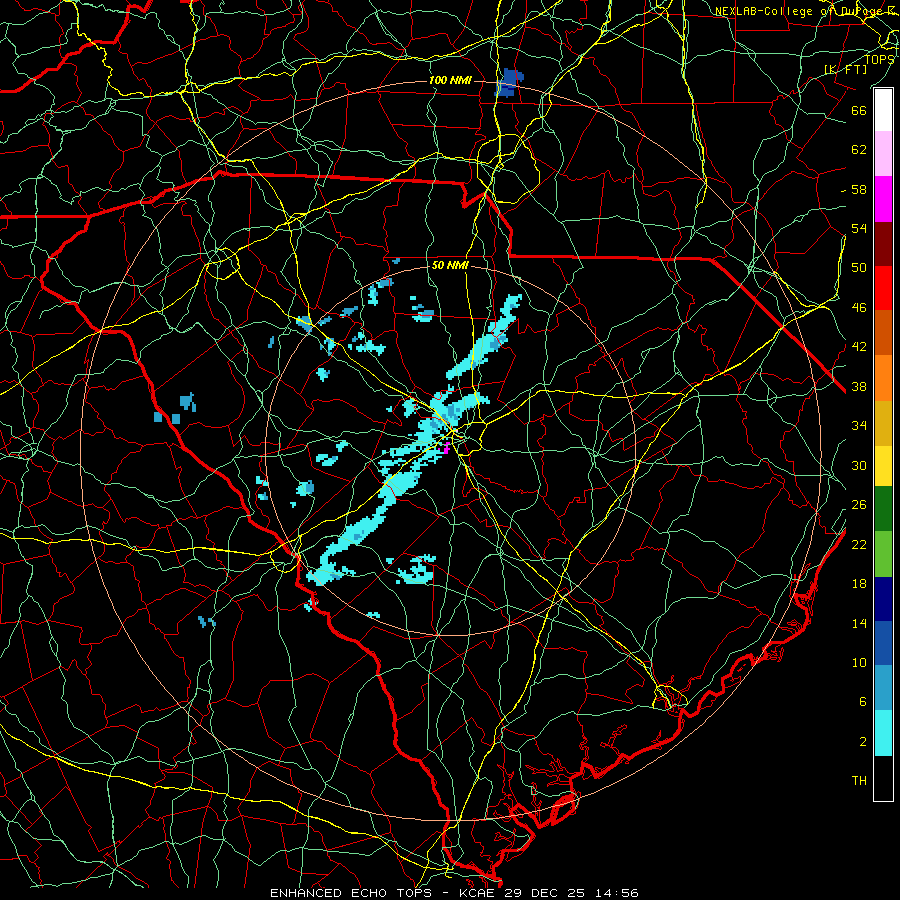
Task: Click the 14:56 timestamp in caption
Action: 615,893
